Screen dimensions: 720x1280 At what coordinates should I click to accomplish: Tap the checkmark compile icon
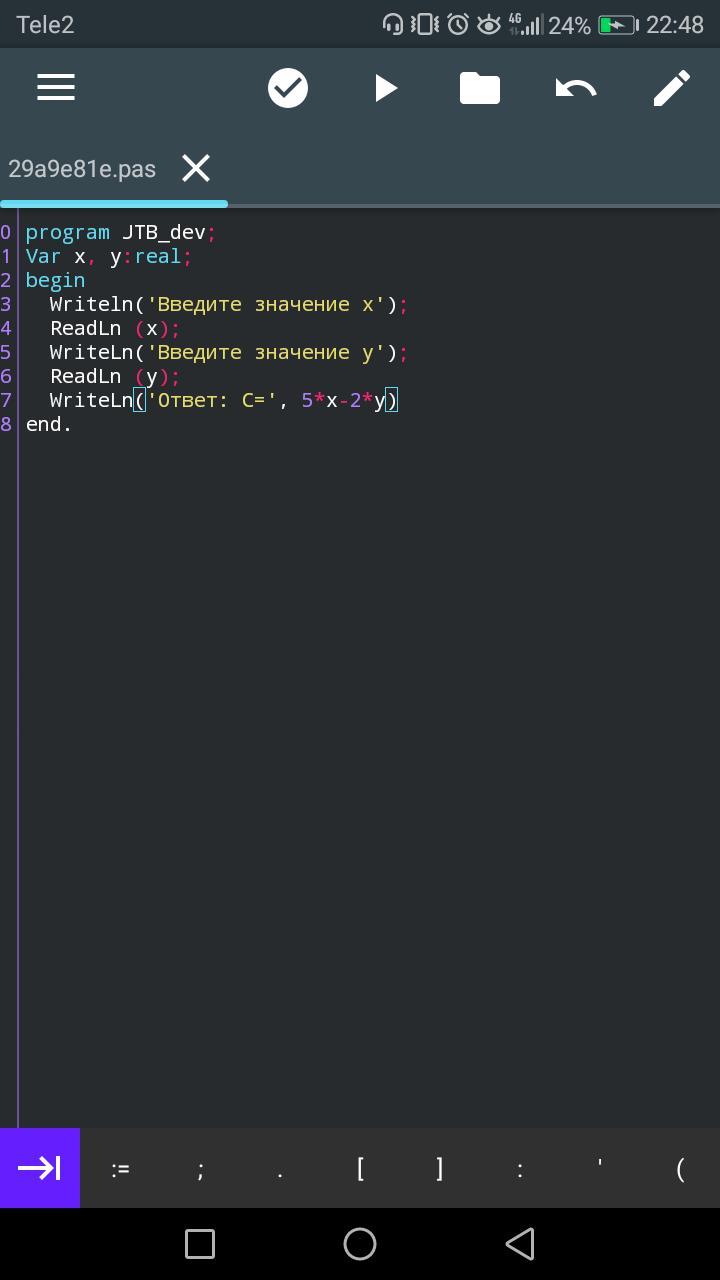click(x=288, y=88)
